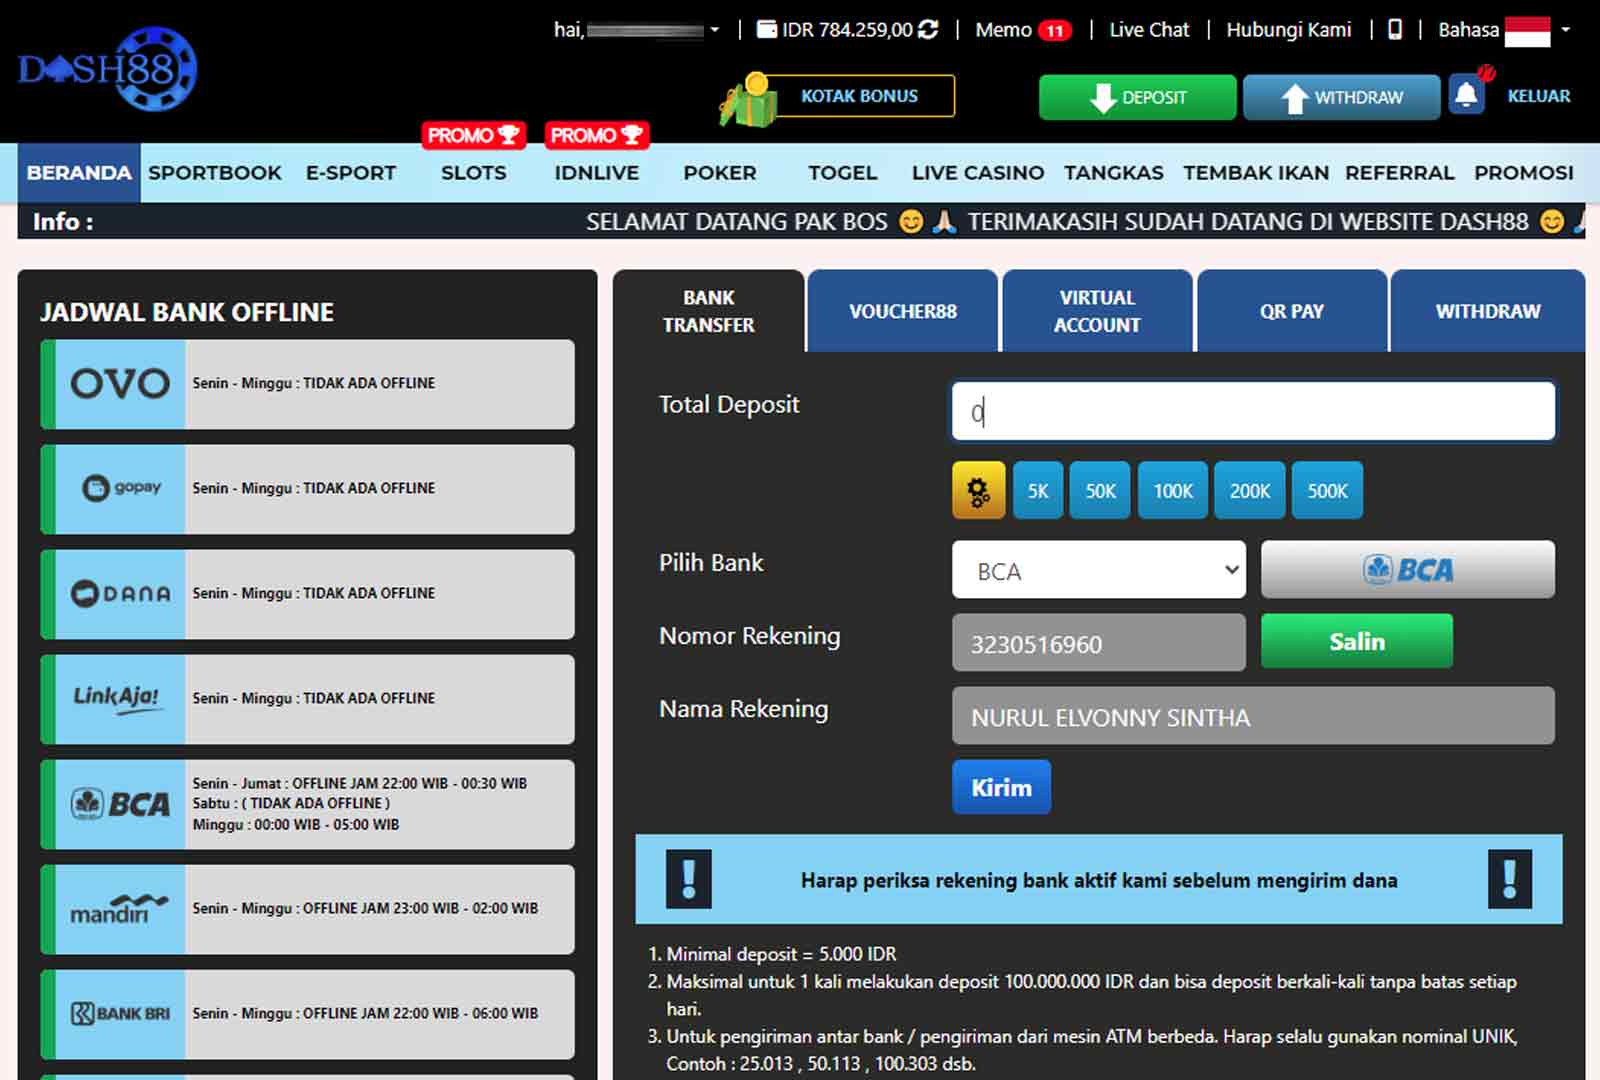Expand the username account dropdown
This screenshot has width=1600, height=1080.
714,30
